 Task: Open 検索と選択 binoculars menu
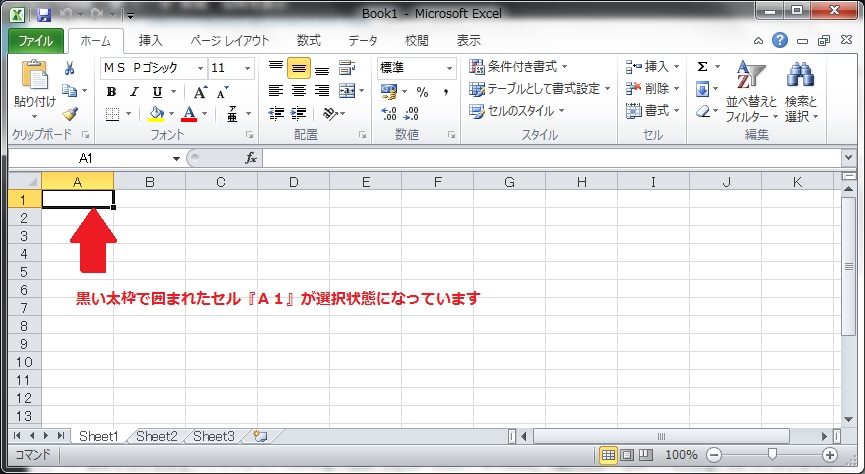pyautogui.click(x=801, y=92)
